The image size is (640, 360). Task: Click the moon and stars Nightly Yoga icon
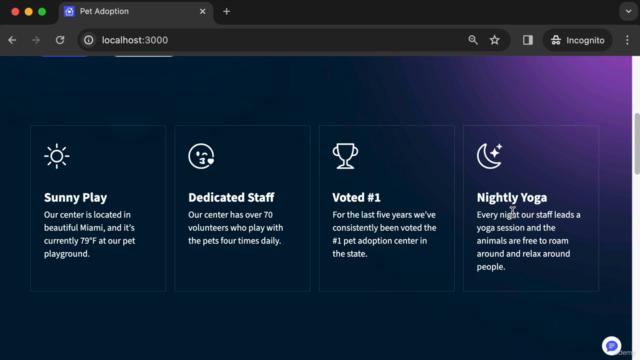[490, 156]
